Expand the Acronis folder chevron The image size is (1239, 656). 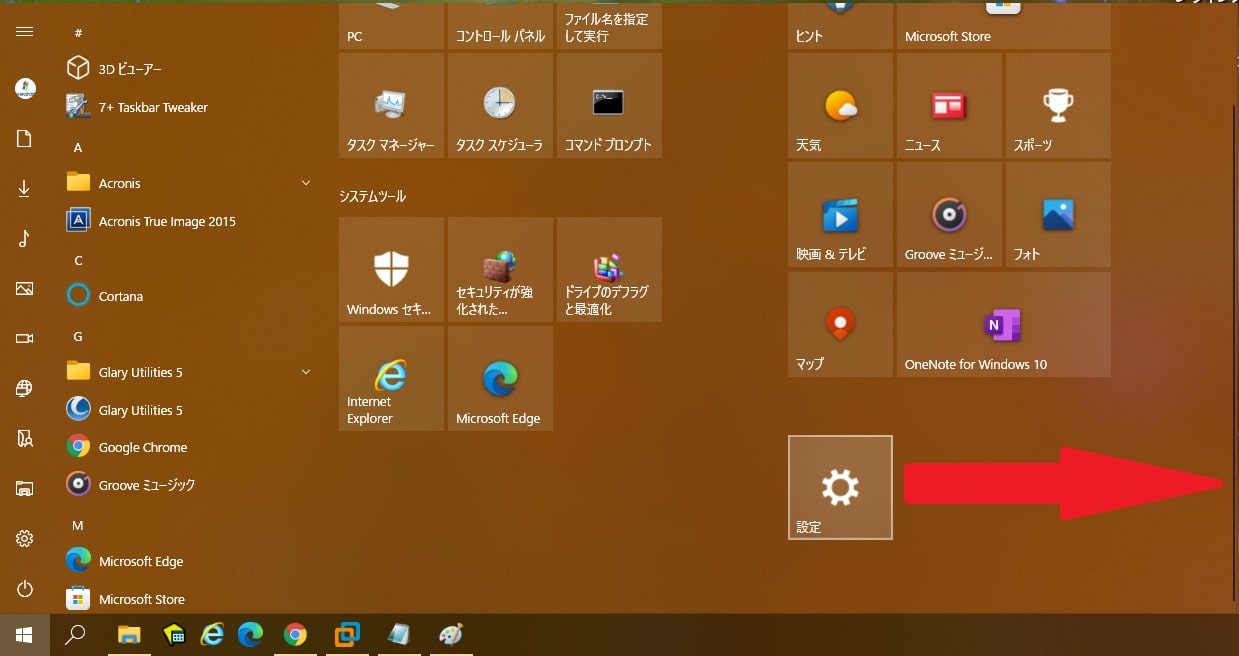306,183
